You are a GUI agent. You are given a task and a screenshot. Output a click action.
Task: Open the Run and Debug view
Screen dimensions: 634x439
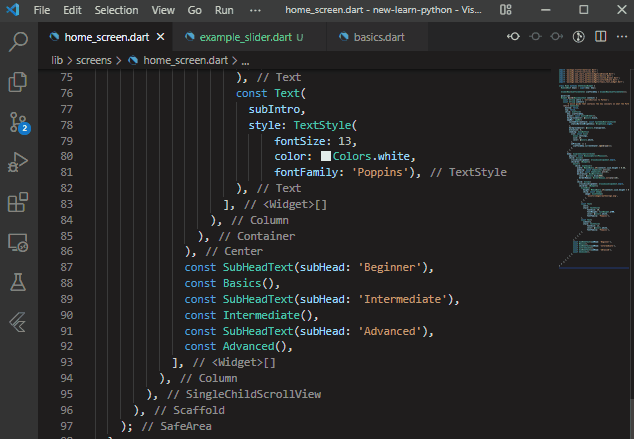point(18,162)
